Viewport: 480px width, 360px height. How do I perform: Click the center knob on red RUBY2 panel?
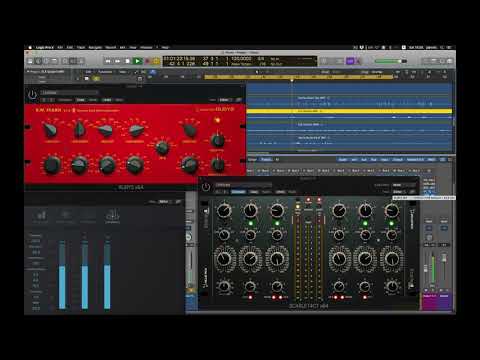coord(162,148)
